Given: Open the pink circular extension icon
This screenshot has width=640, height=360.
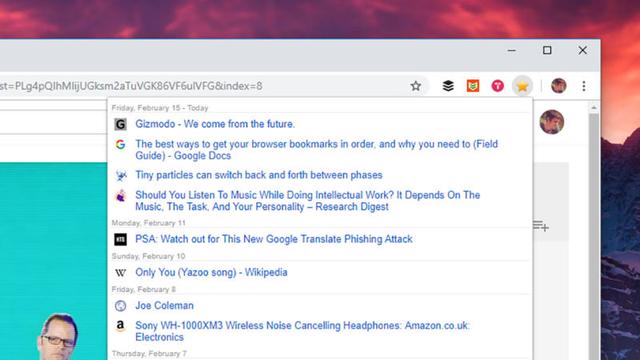Looking at the screenshot, I should (x=498, y=86).
